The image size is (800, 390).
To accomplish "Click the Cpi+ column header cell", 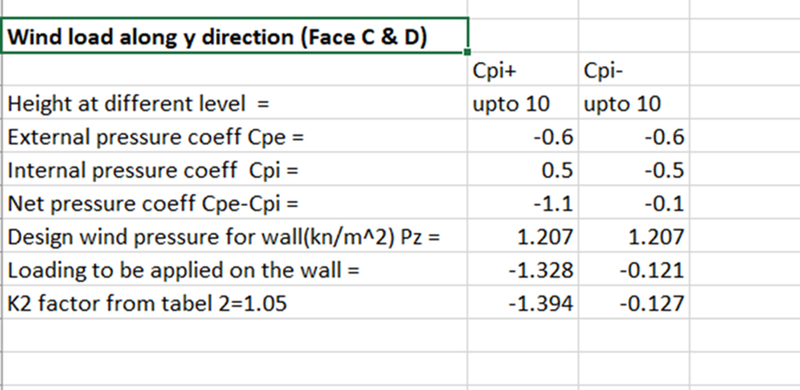I will point(522,69).
